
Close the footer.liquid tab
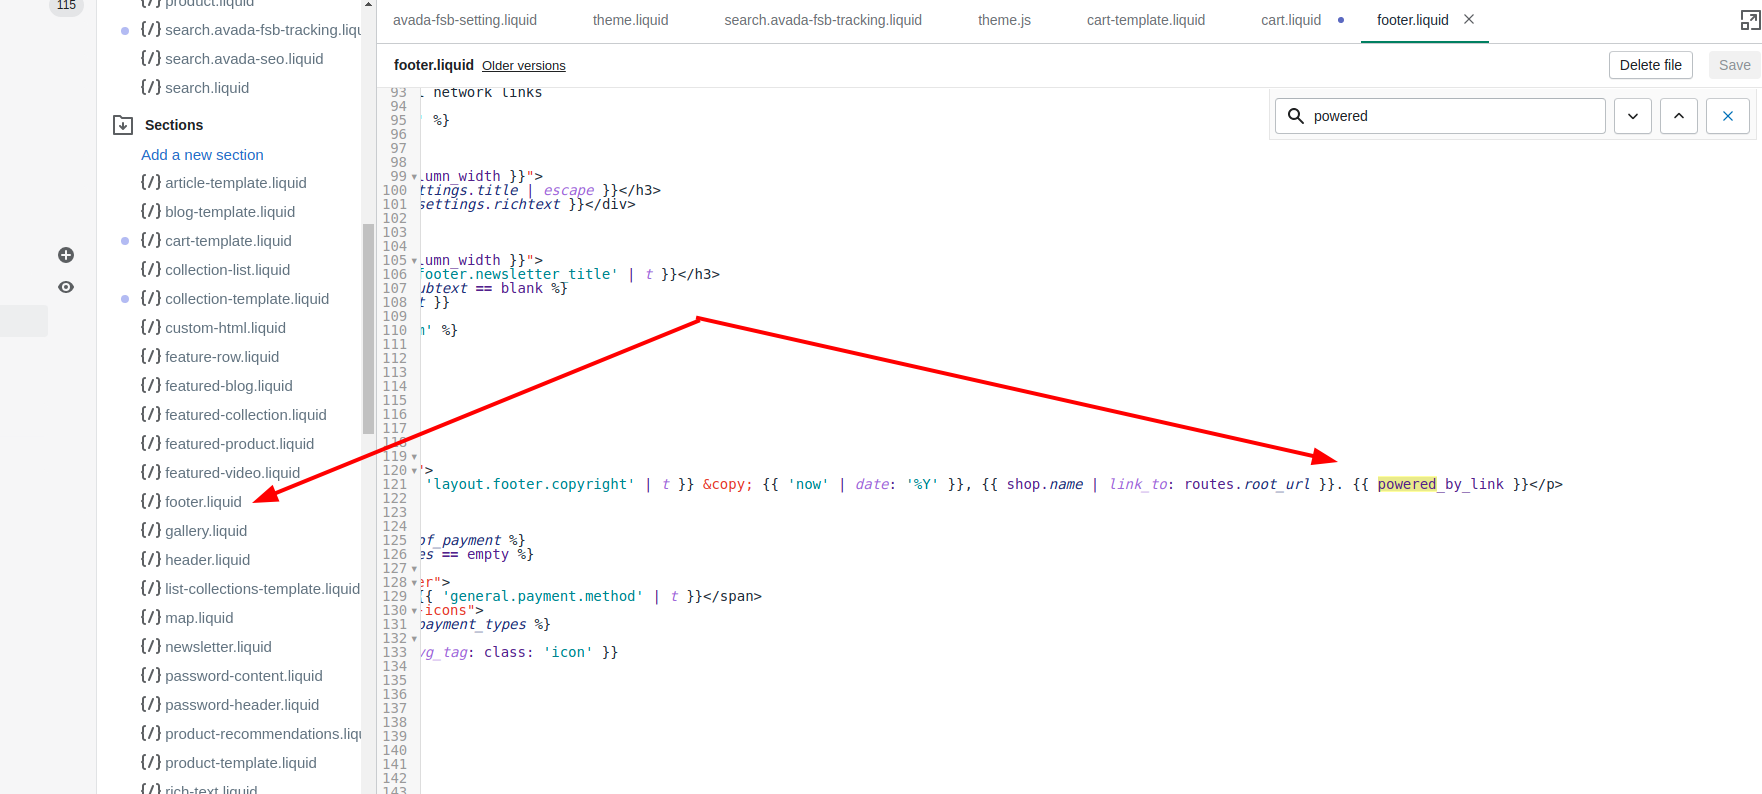pos(1469,19)
